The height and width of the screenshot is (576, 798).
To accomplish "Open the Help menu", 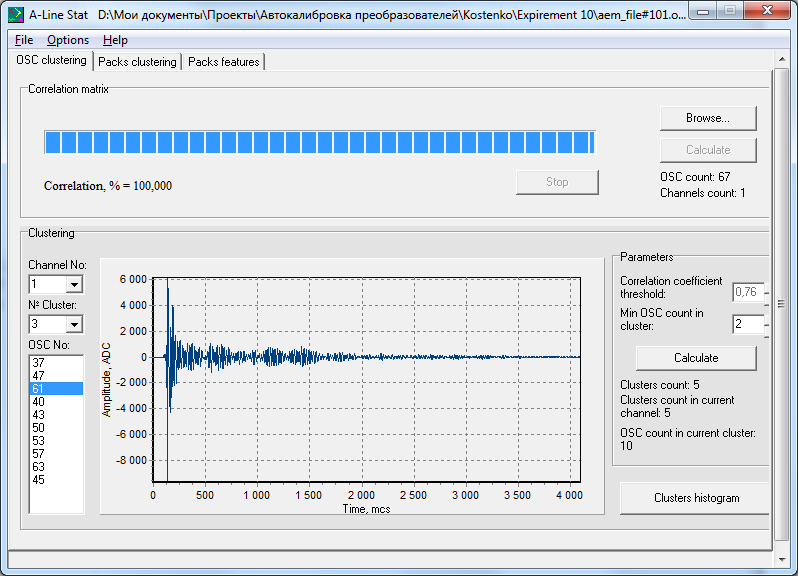I will point(115,40).
